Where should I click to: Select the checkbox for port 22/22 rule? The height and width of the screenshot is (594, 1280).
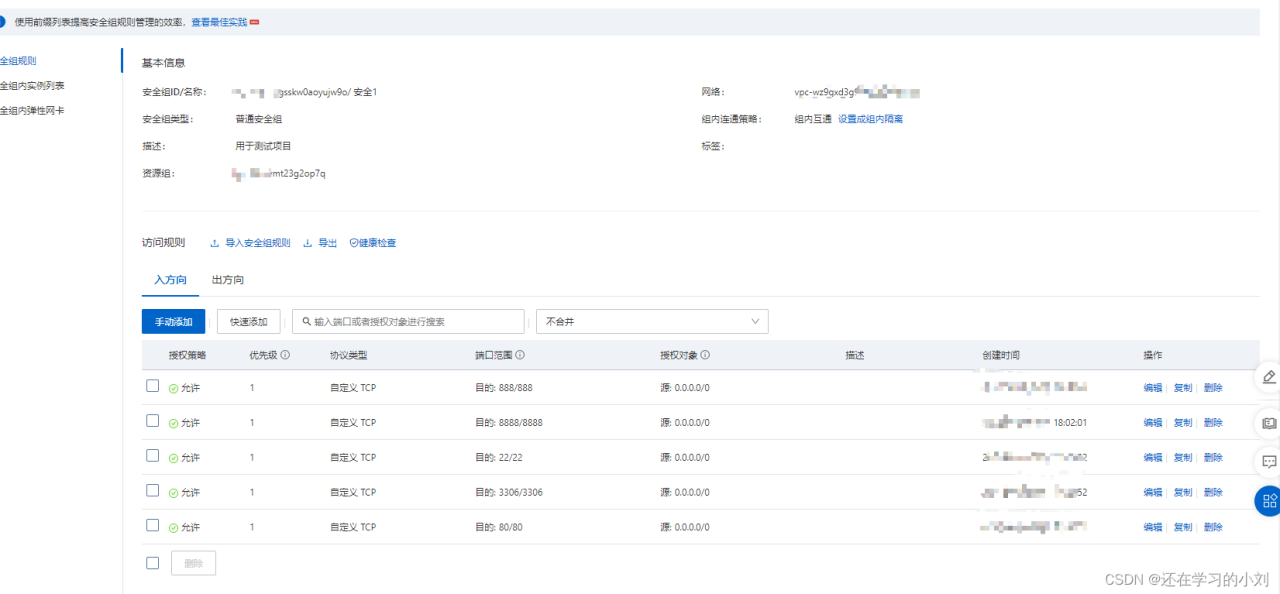(x=153, y=456)
